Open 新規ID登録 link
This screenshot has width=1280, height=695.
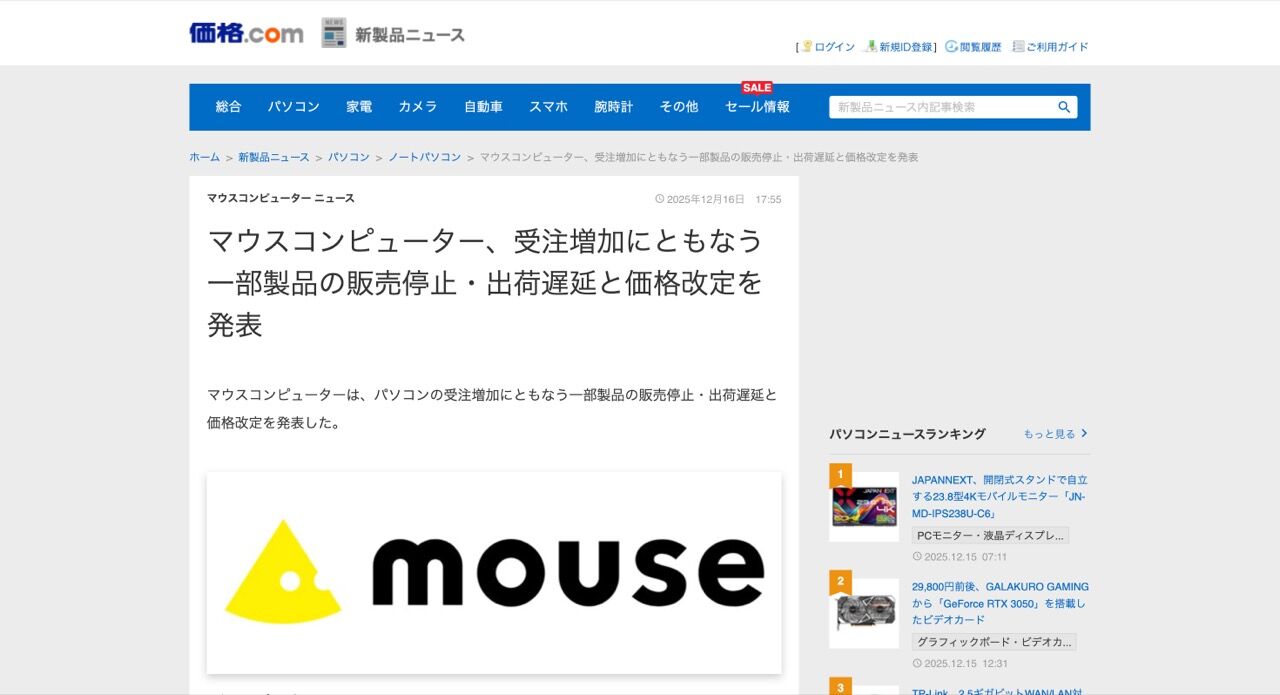point(906,47)
